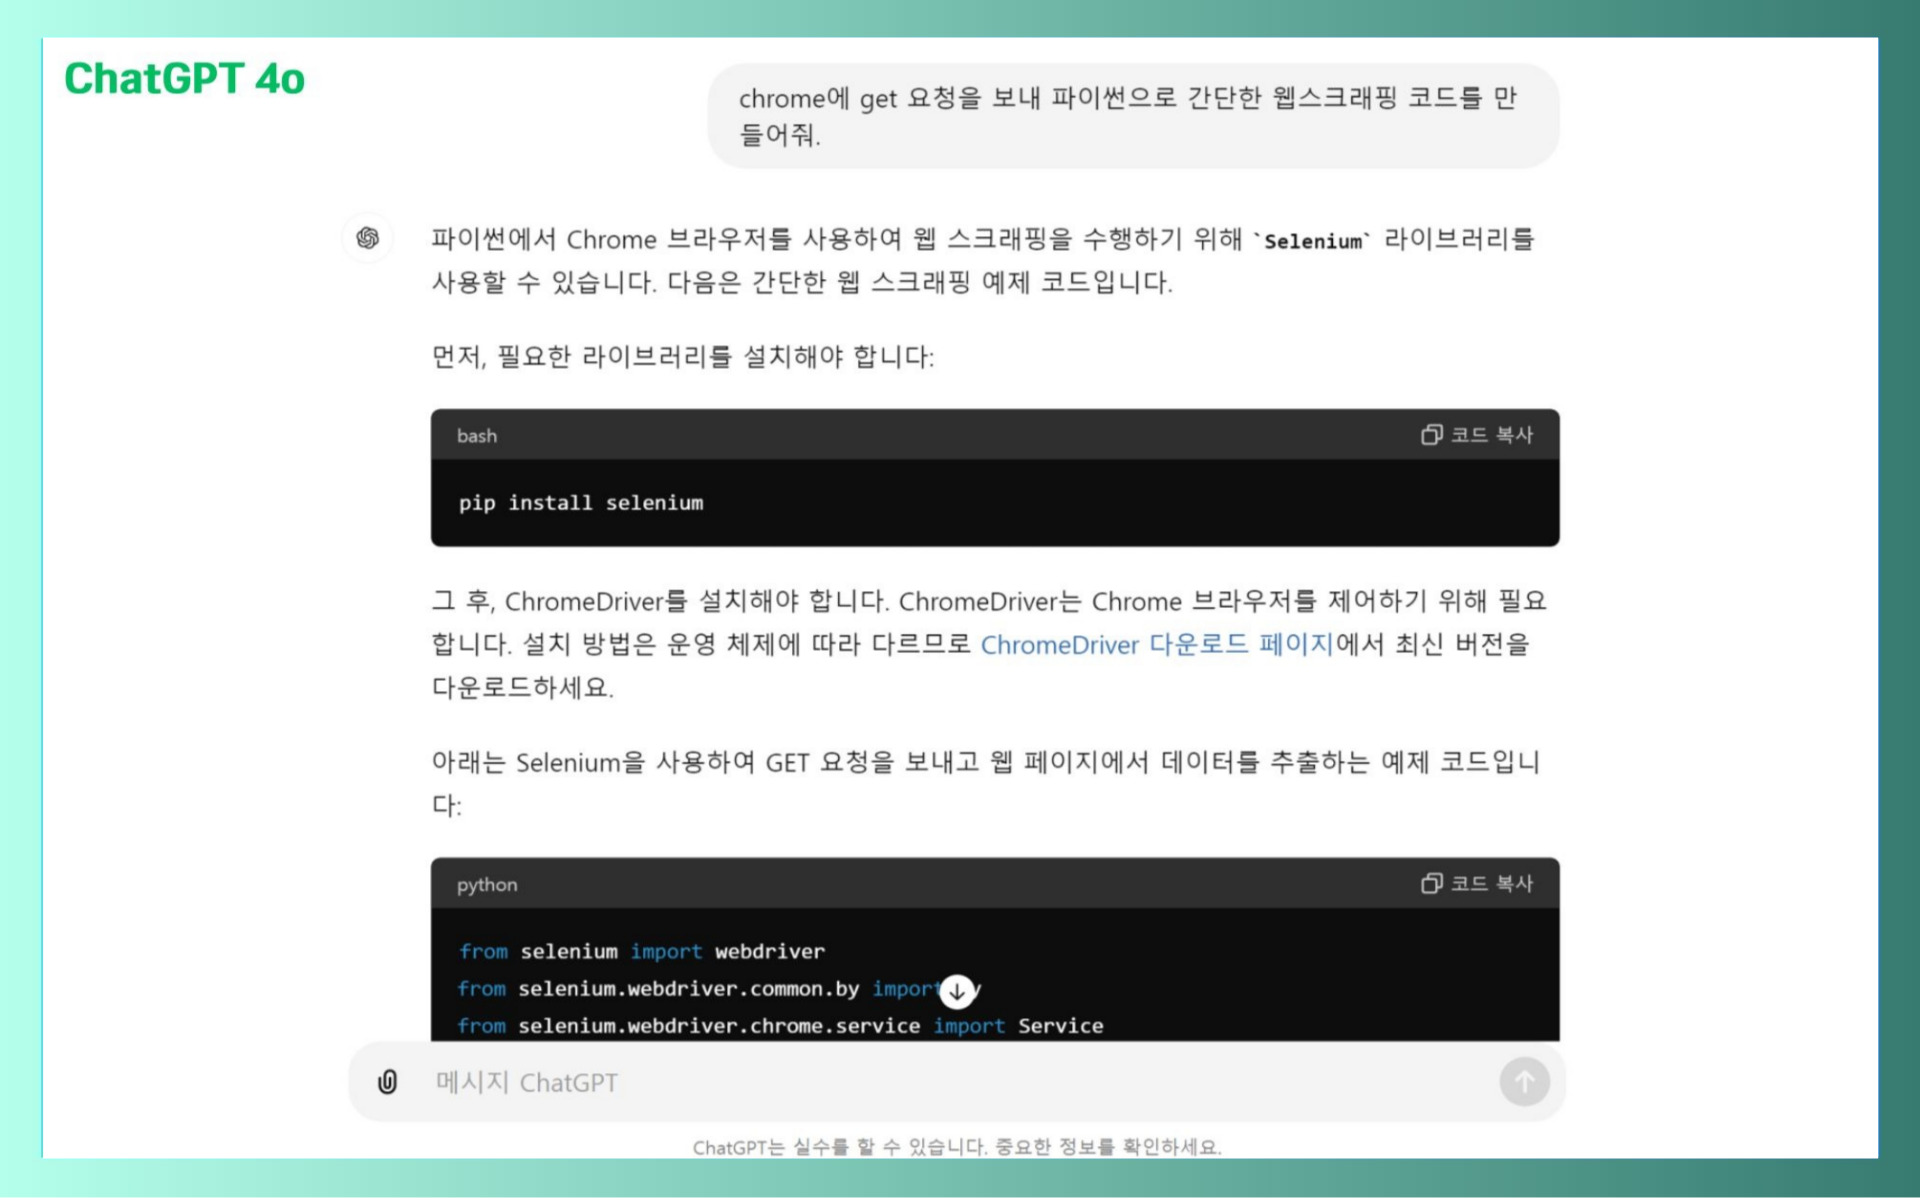Copy the bash code block
The width and height of the screenshot is (1920, 1200).
[1477, 435]
